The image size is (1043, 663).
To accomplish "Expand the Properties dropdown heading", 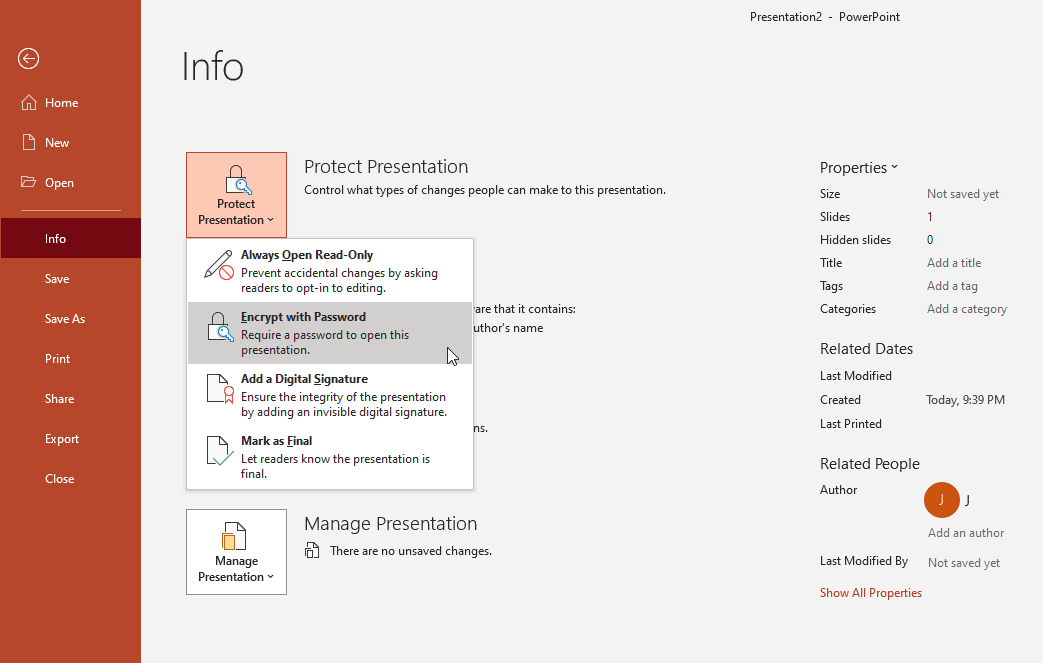I will [859, 168].
